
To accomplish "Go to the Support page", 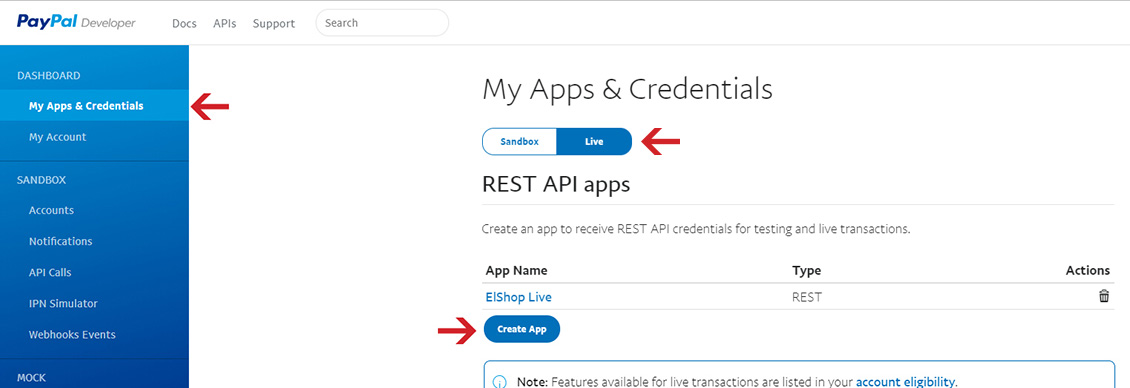I will point(274,23).
